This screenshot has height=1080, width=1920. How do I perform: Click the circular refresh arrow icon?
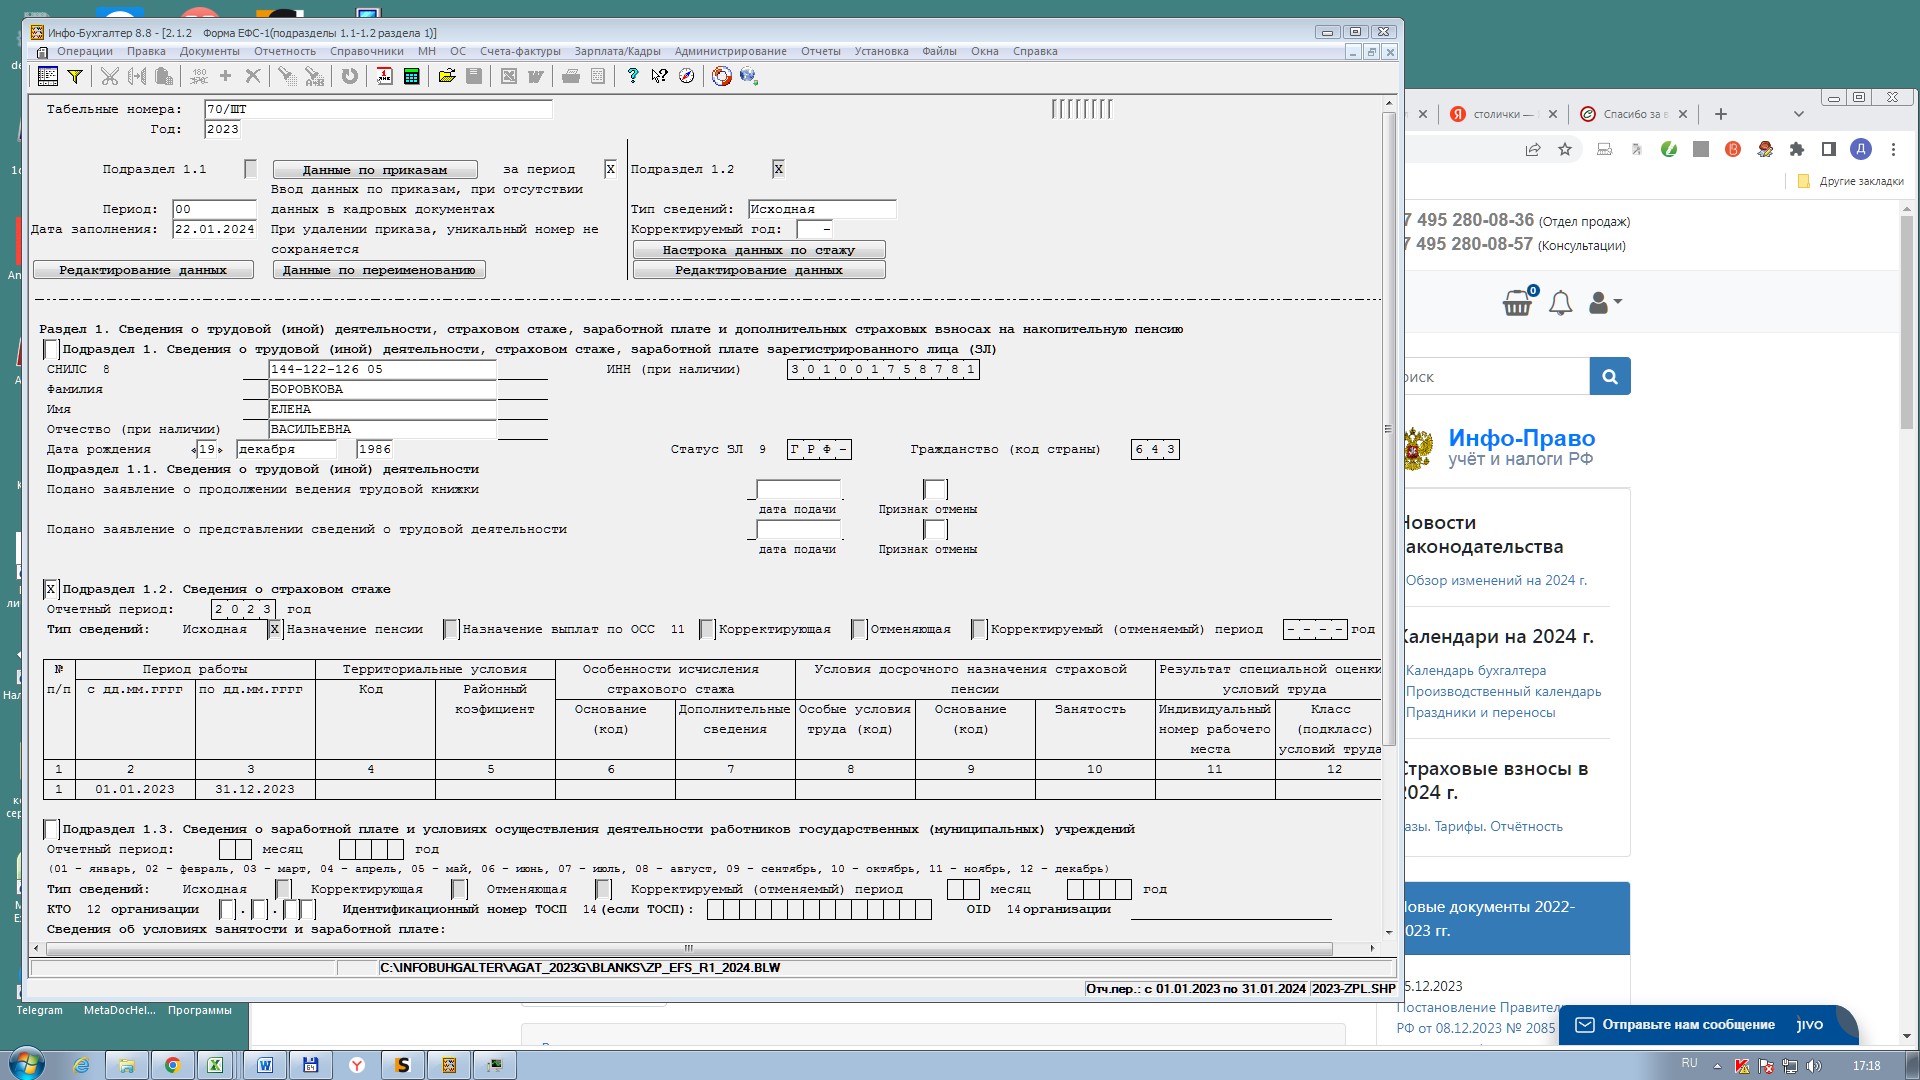click(350, 76)
